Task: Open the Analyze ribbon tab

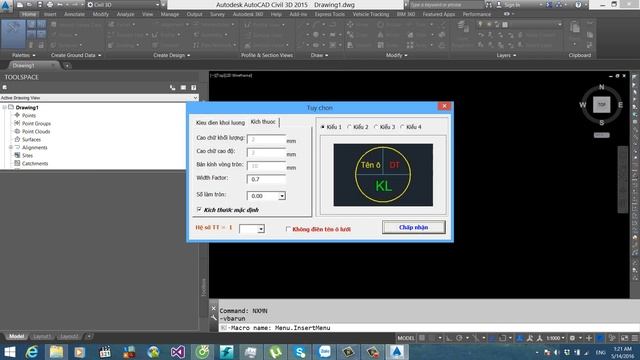Action: click(x=125, y=14)
